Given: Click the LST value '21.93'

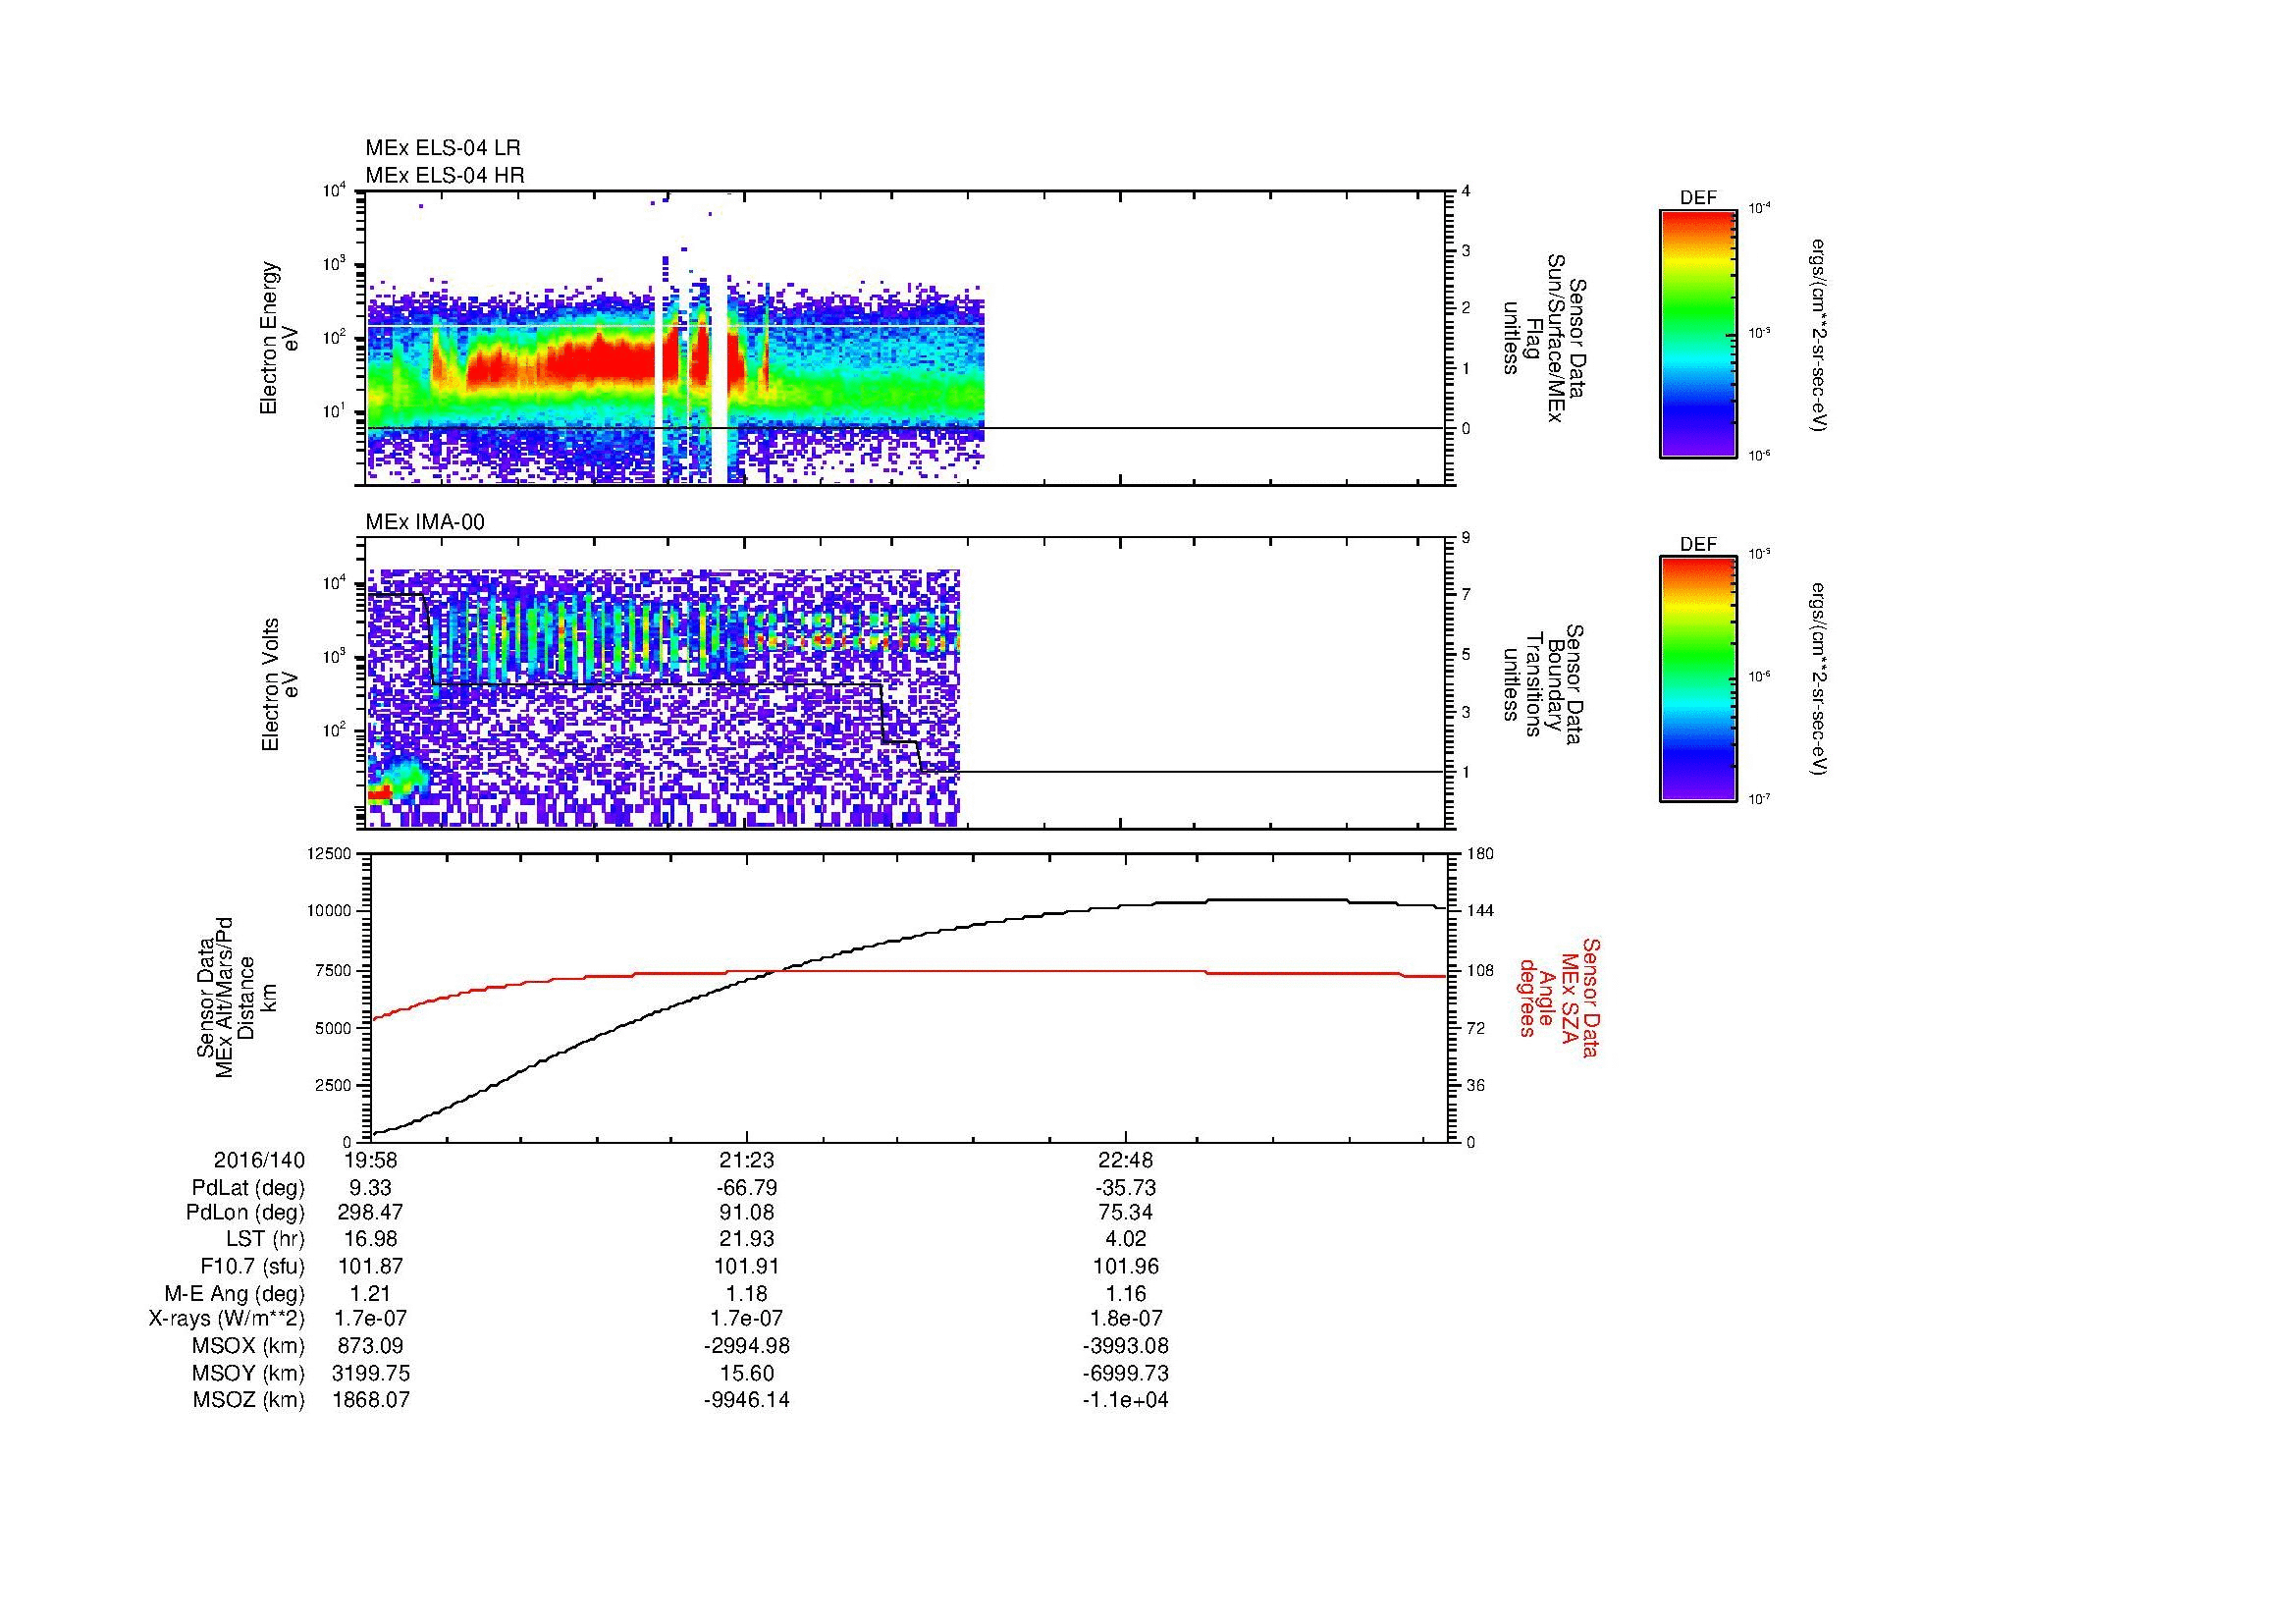Looking at the screenshot, I should click(746, 1240).
